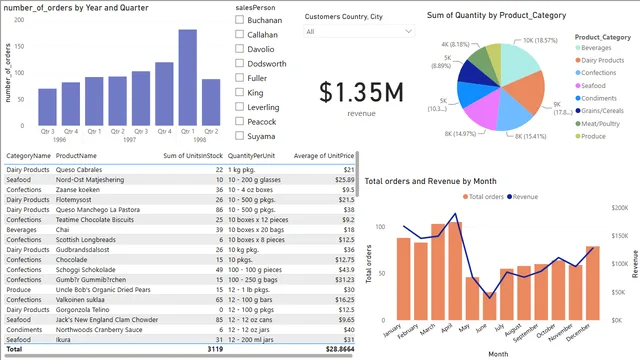Image resolution: width=640 pixels, height=360 pixels.
Task: Click the table's horizontal scrollbar
Action: point(178,356)
